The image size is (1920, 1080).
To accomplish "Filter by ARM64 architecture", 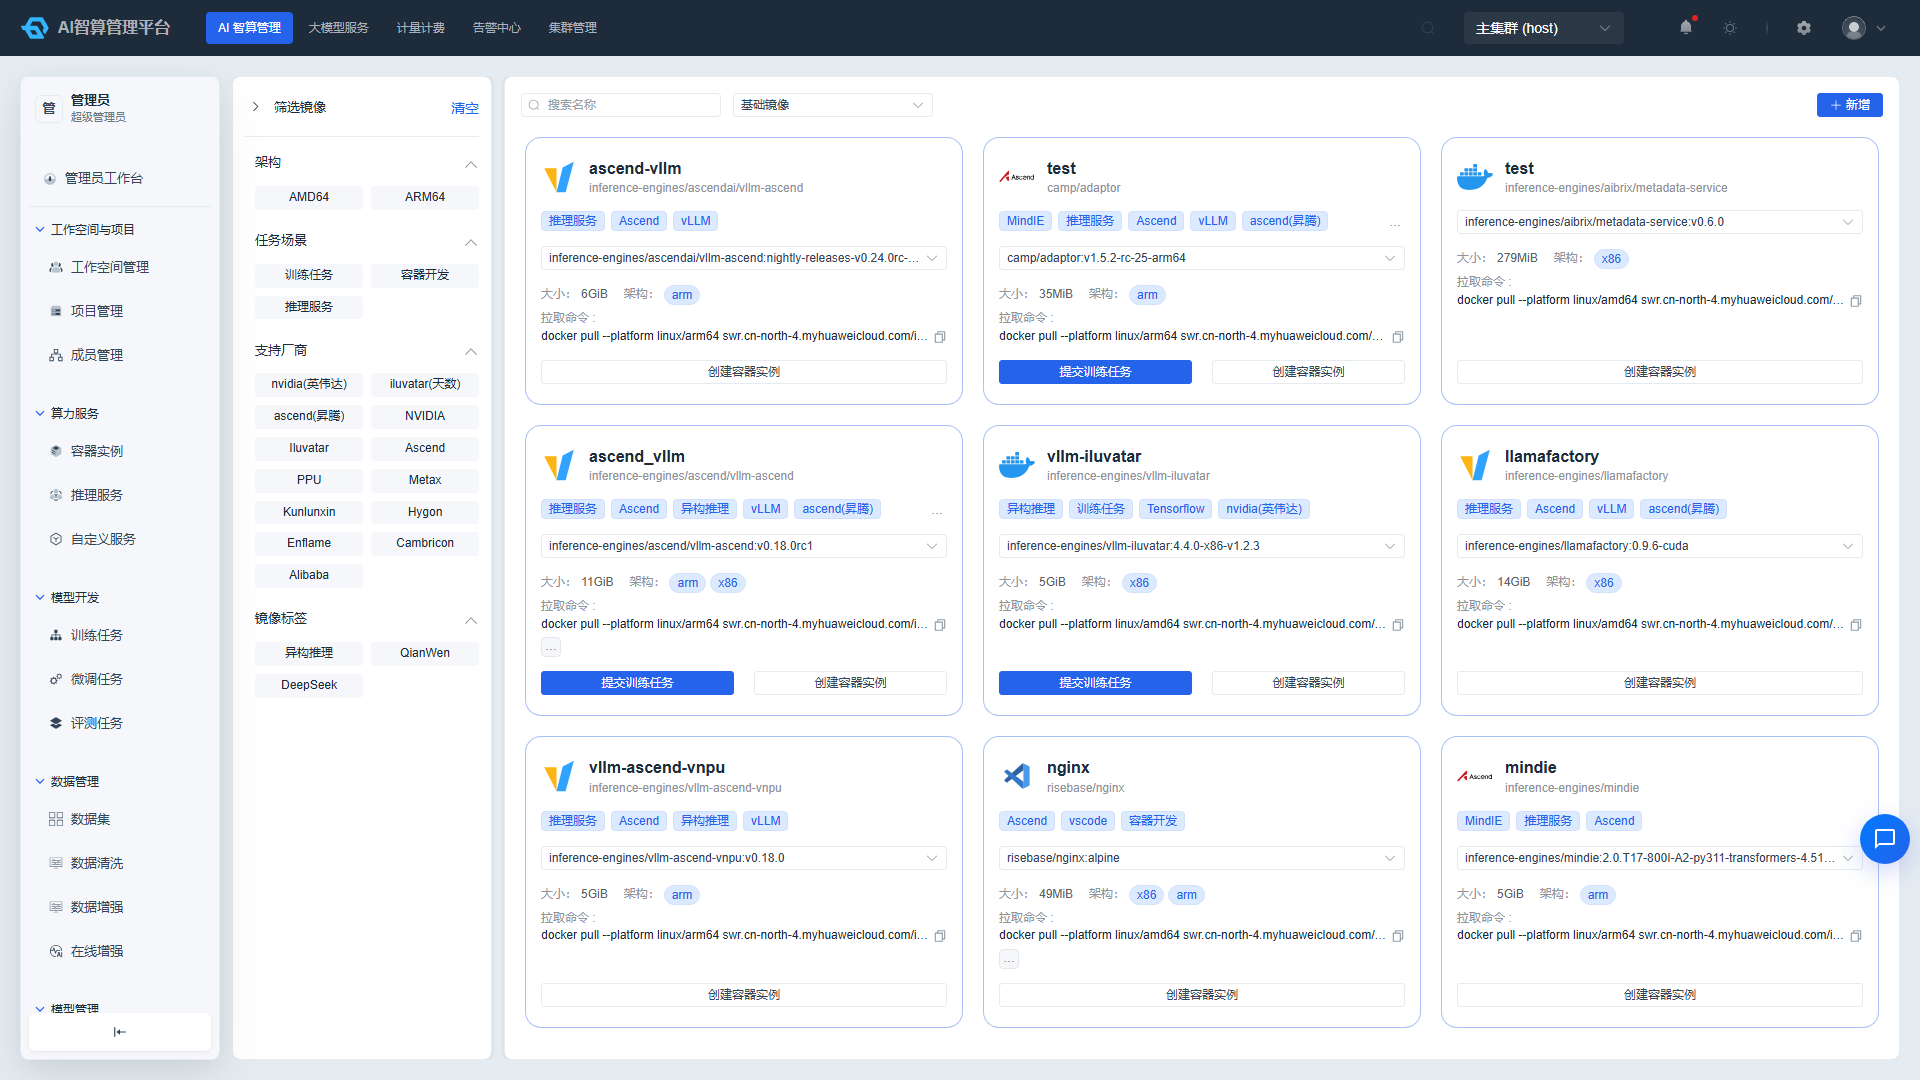I will (x=425, y=197).
